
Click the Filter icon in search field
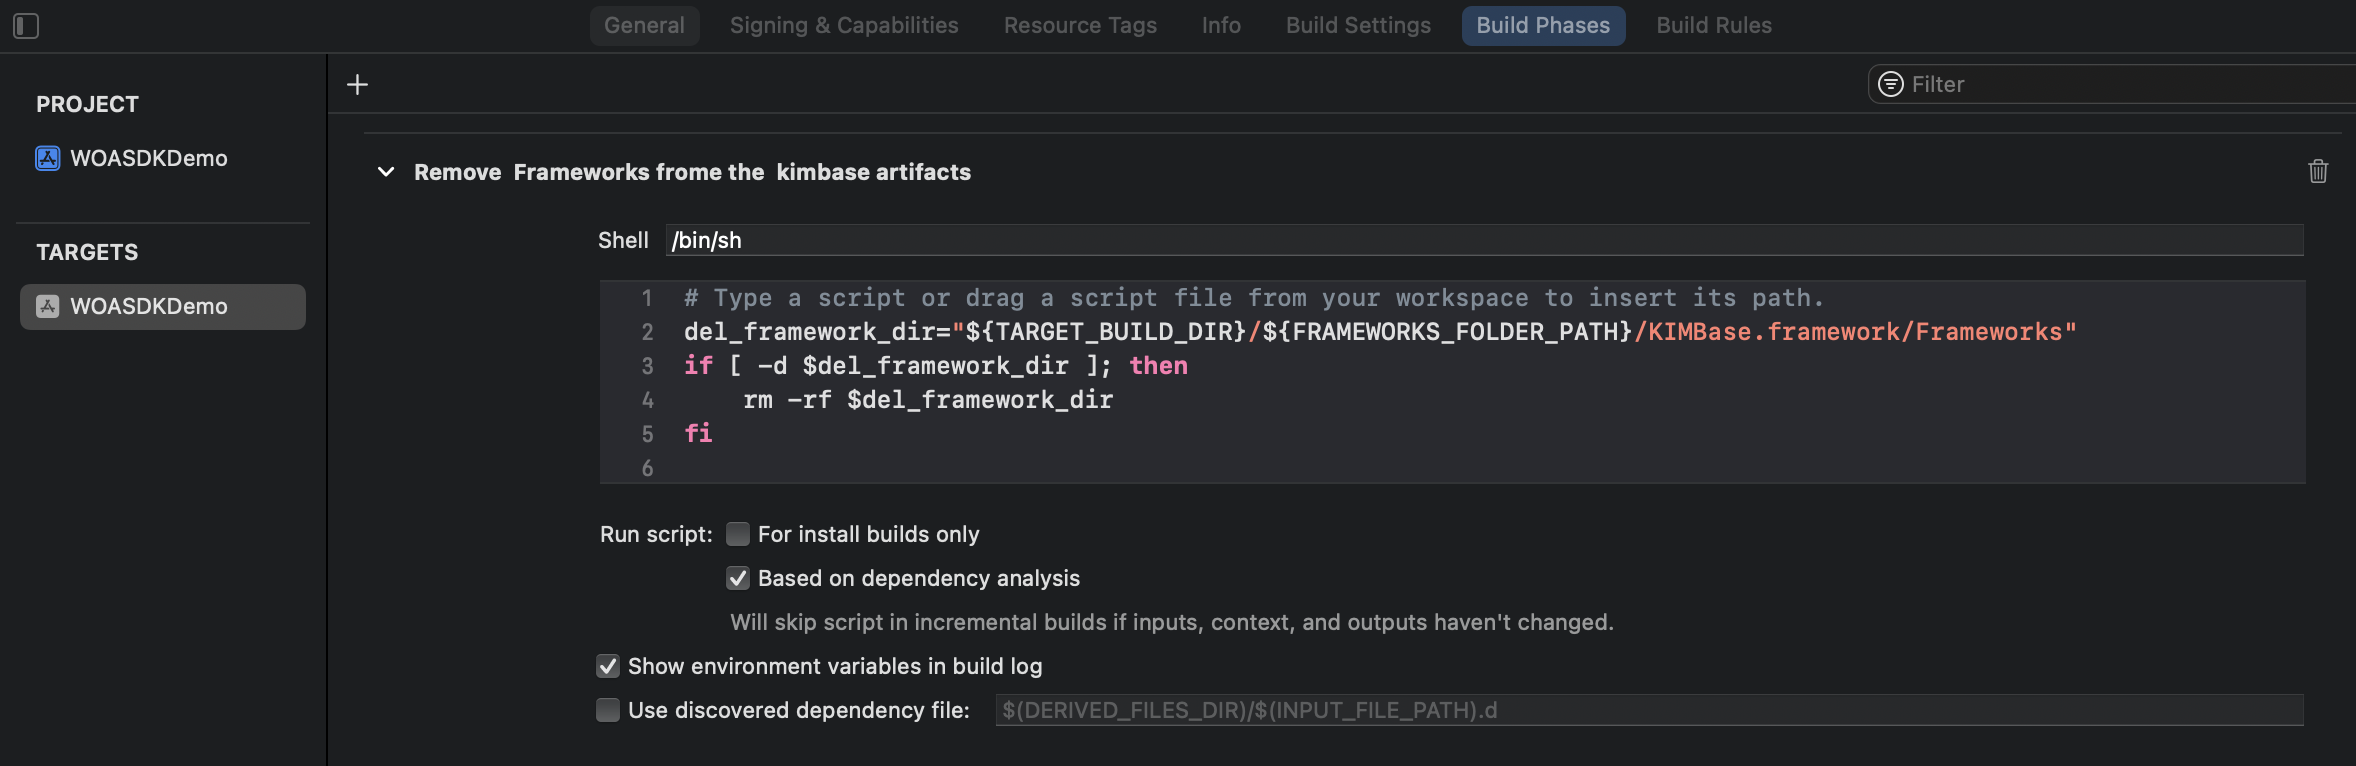[x=1890, y=85]
